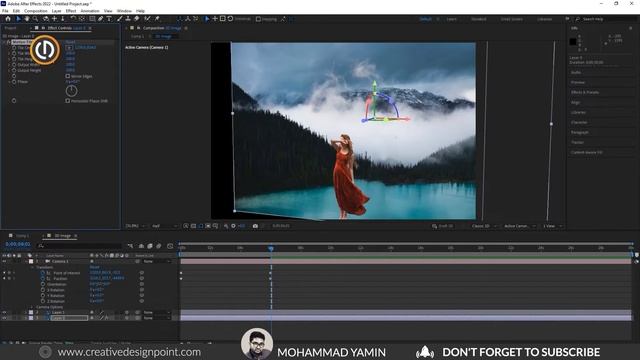Open the Half resolution dropdown

click(x=164, y=226)
